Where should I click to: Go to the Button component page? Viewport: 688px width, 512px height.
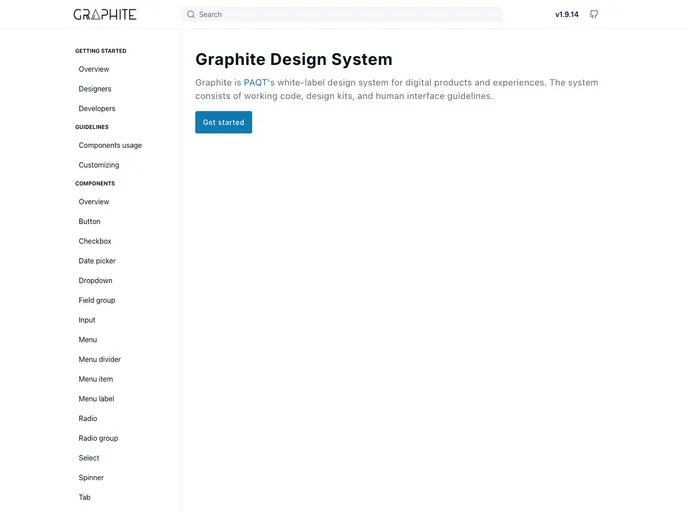click(x=90, y=222)
